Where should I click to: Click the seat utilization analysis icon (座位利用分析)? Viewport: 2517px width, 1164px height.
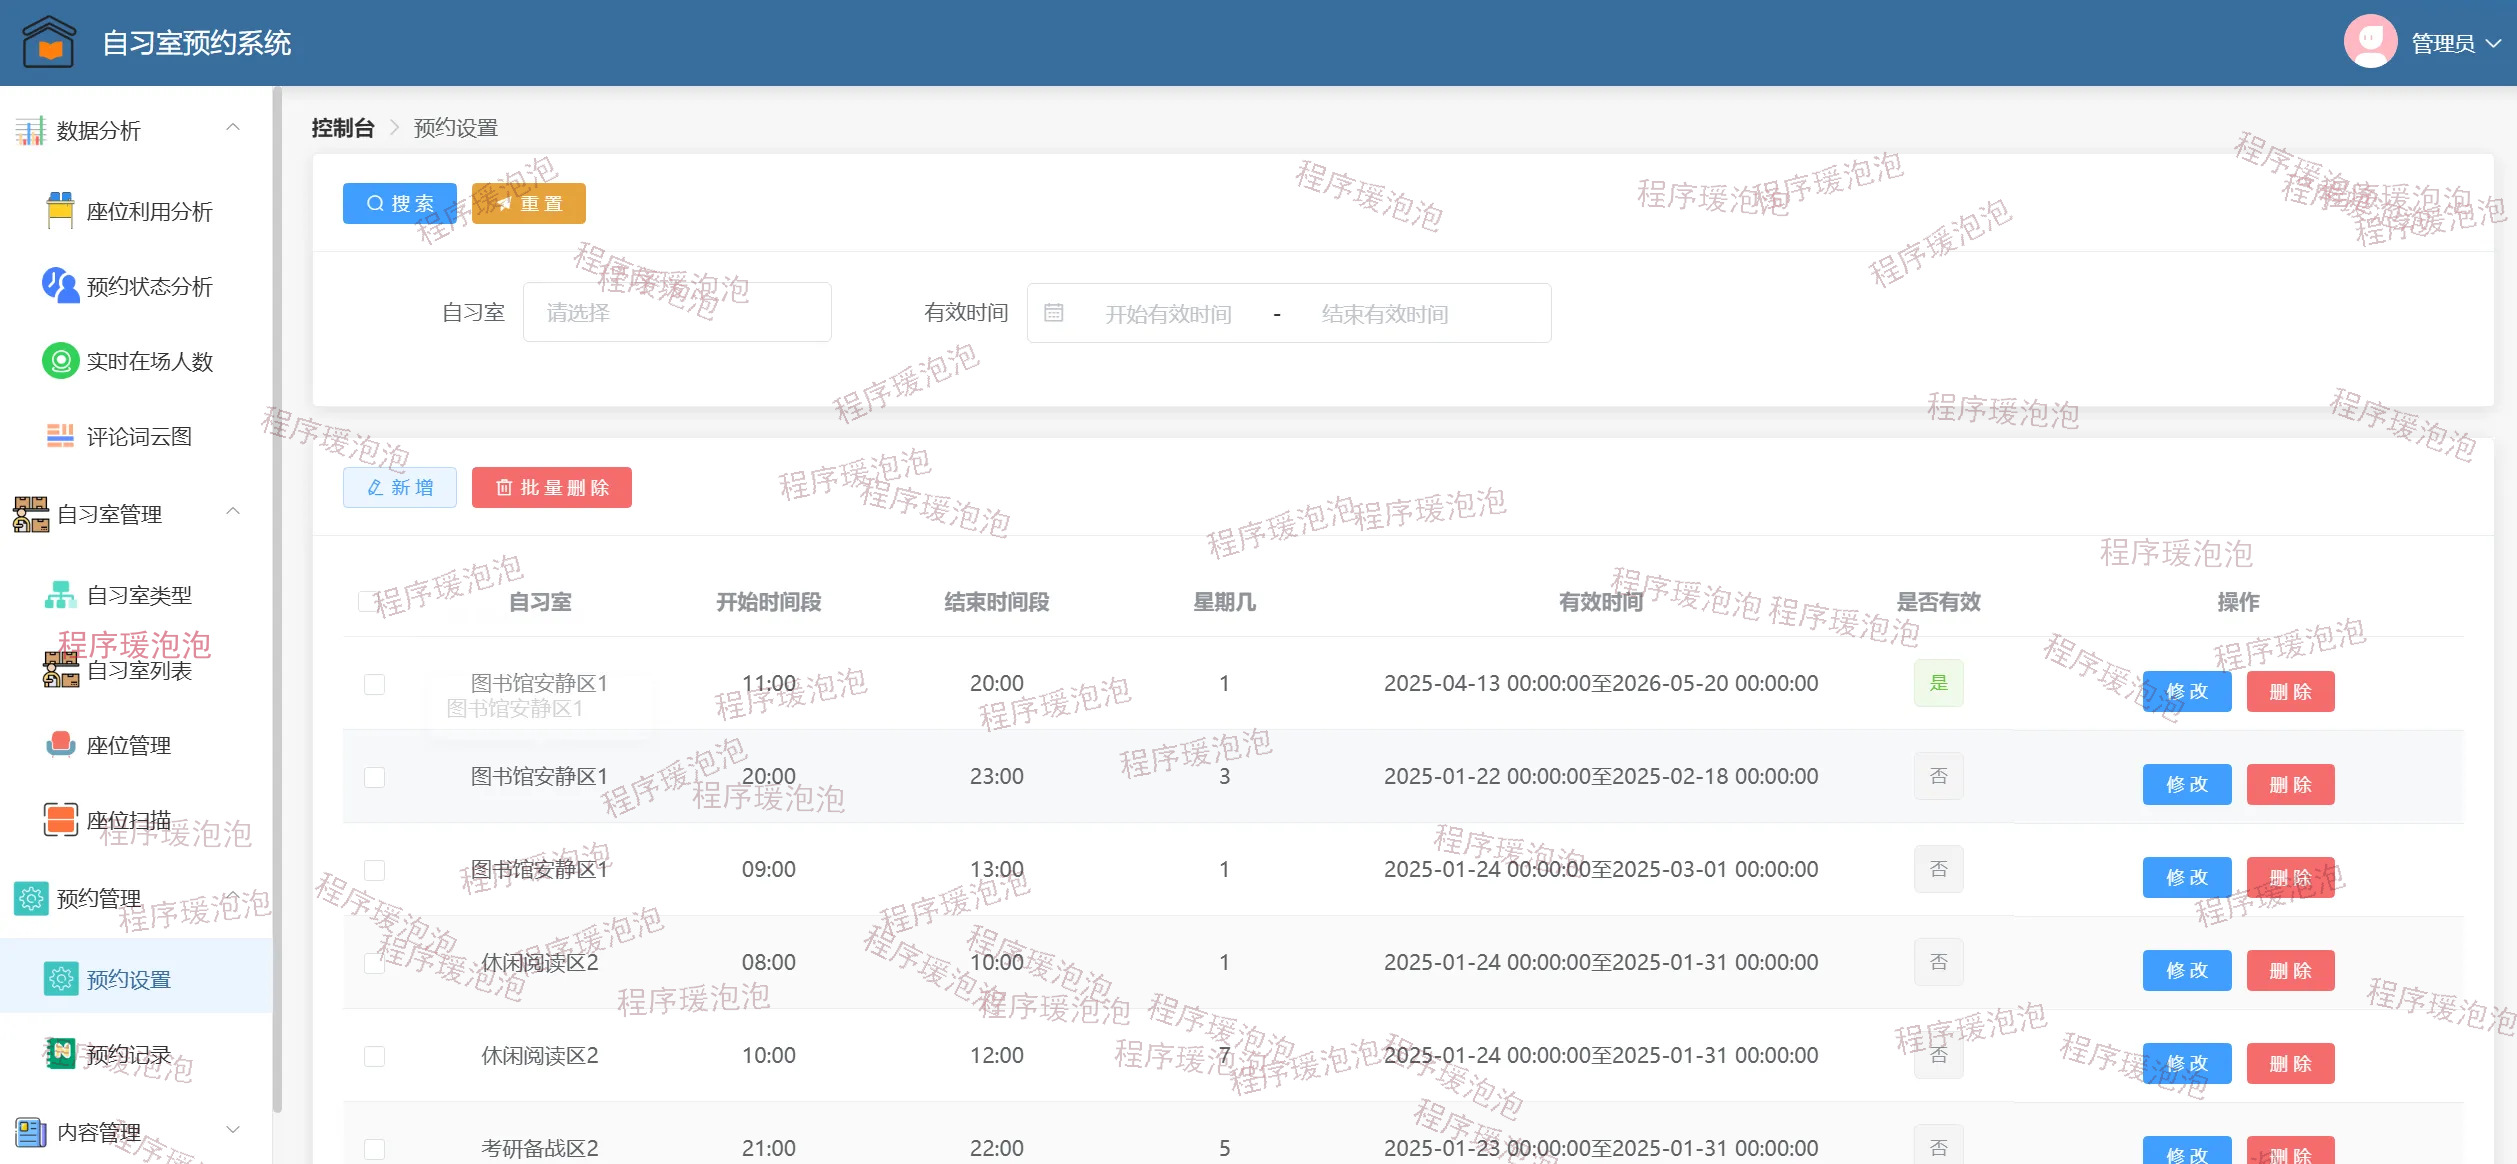point(60,211)
